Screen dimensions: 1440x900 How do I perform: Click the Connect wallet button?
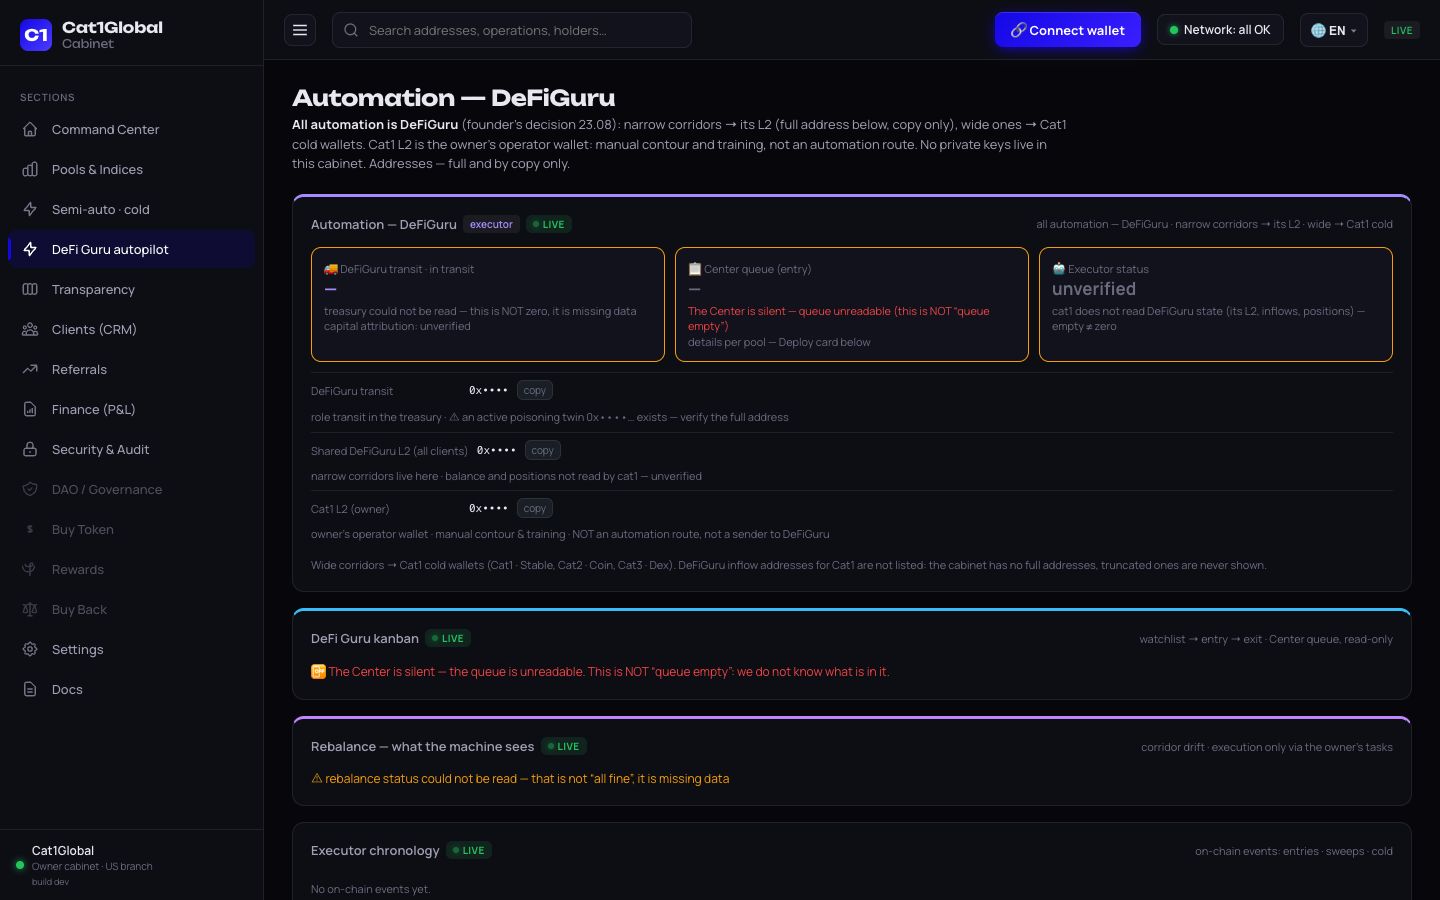[x=1067, y=30]
